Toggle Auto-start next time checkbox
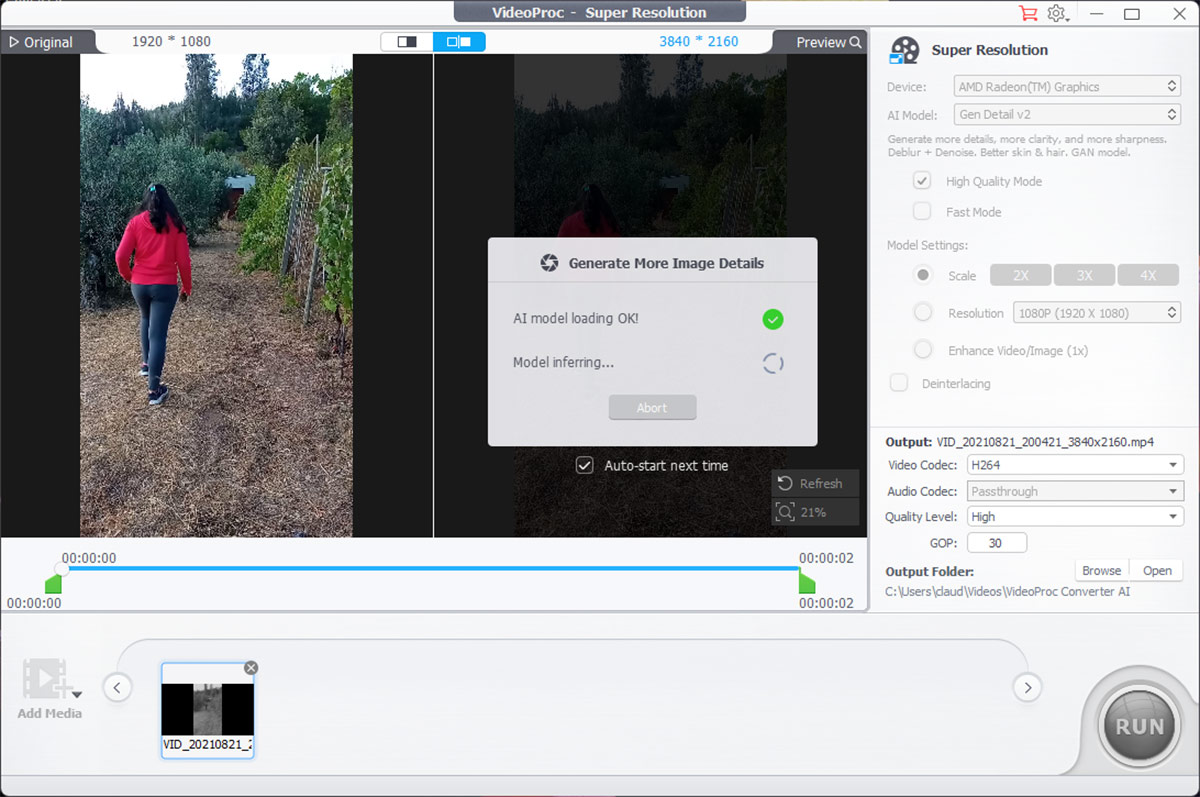The height and width of the screenshot is (797, 1200). 585,465
